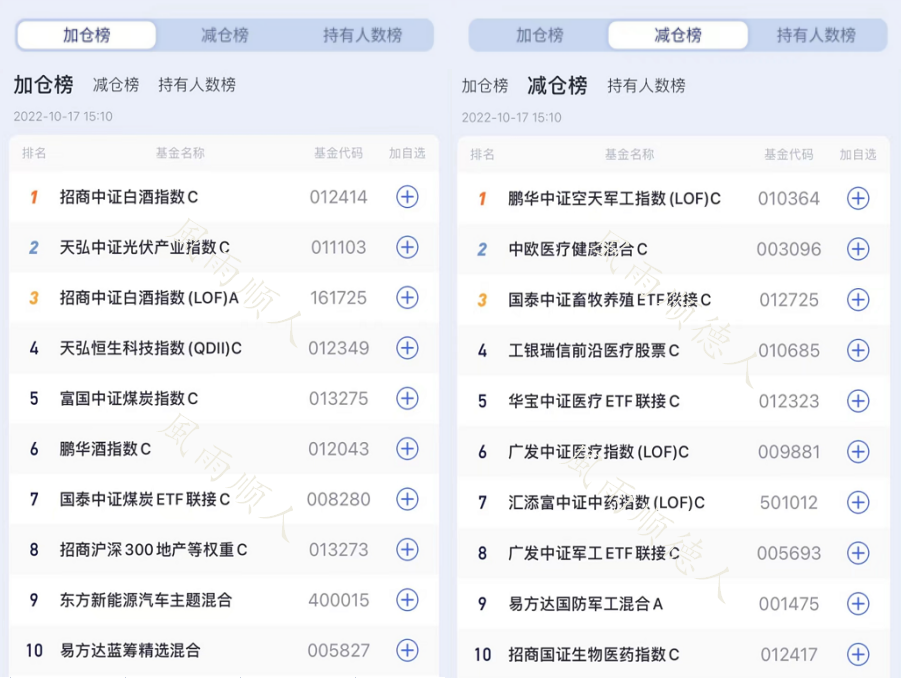Add 招商国证生物医药指数C to watchlist
The height and width of the screenshot is (678, 901).
[858, 654]
